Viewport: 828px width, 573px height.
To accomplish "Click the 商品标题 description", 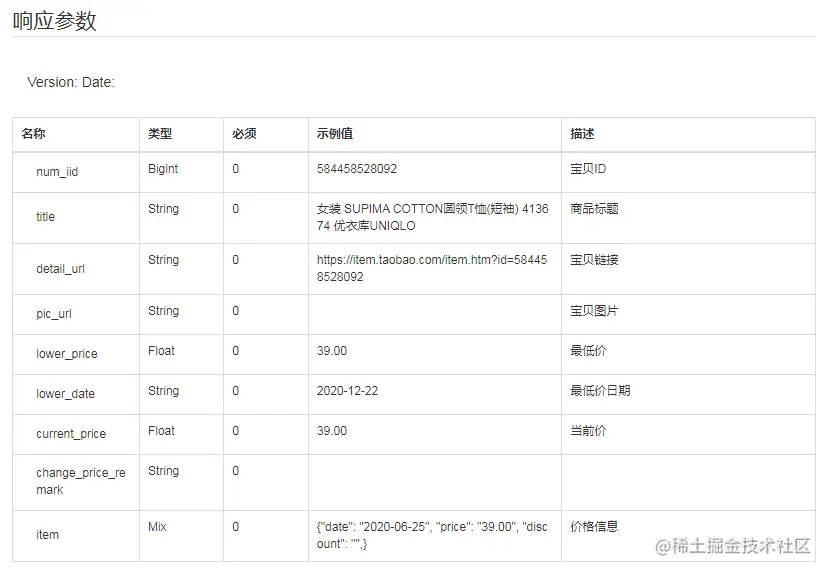I will 594,209.
